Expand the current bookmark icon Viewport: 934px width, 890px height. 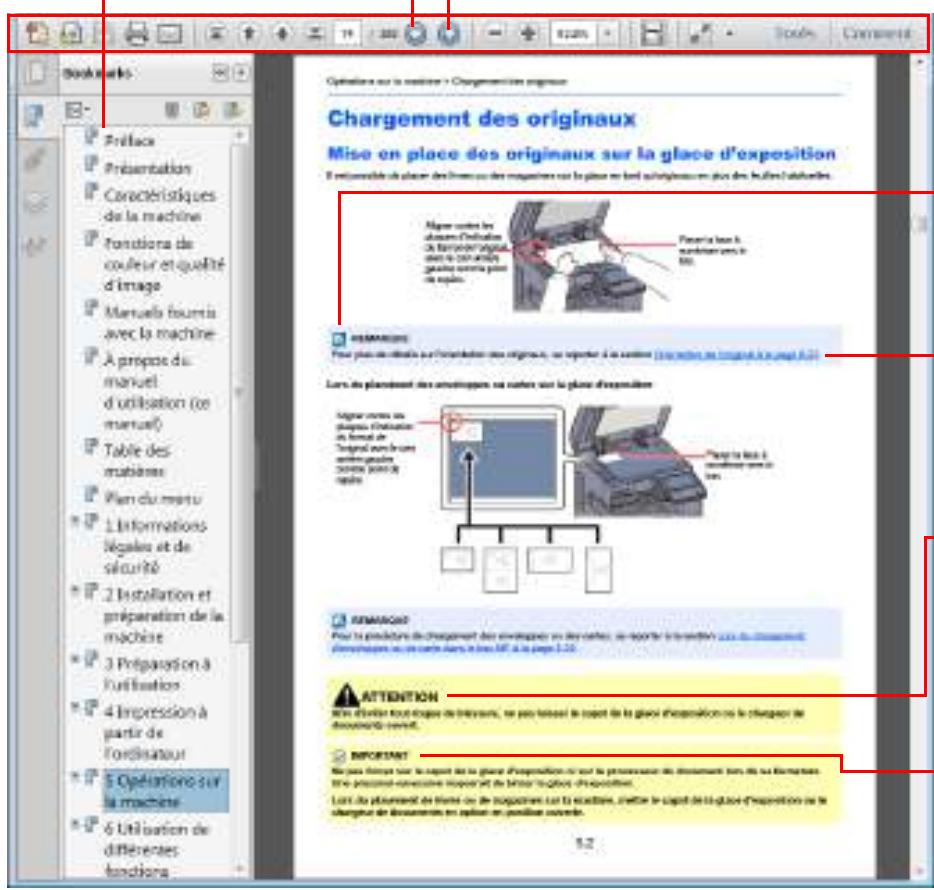[x=232, y=110]
